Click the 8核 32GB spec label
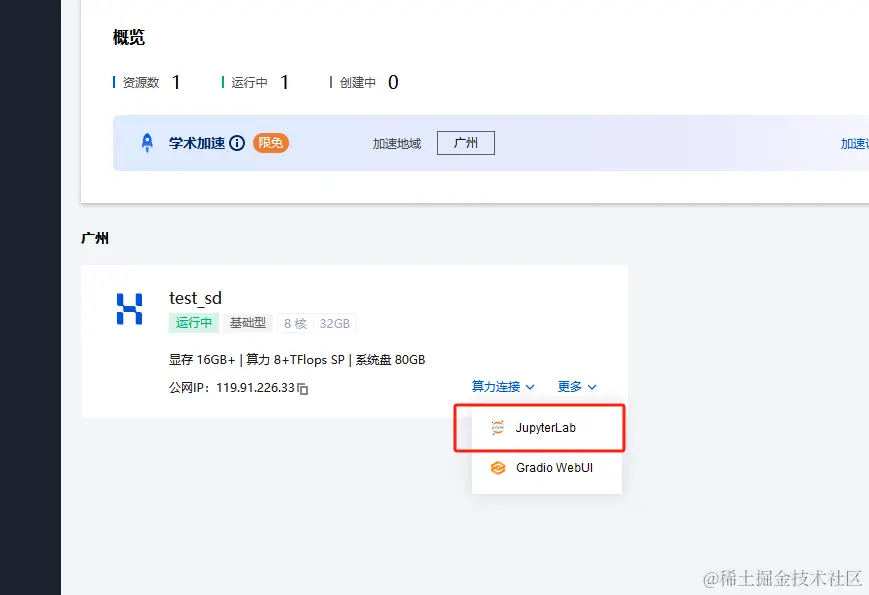The width and height of the screenshot is (869, 595). click(317, 323)
